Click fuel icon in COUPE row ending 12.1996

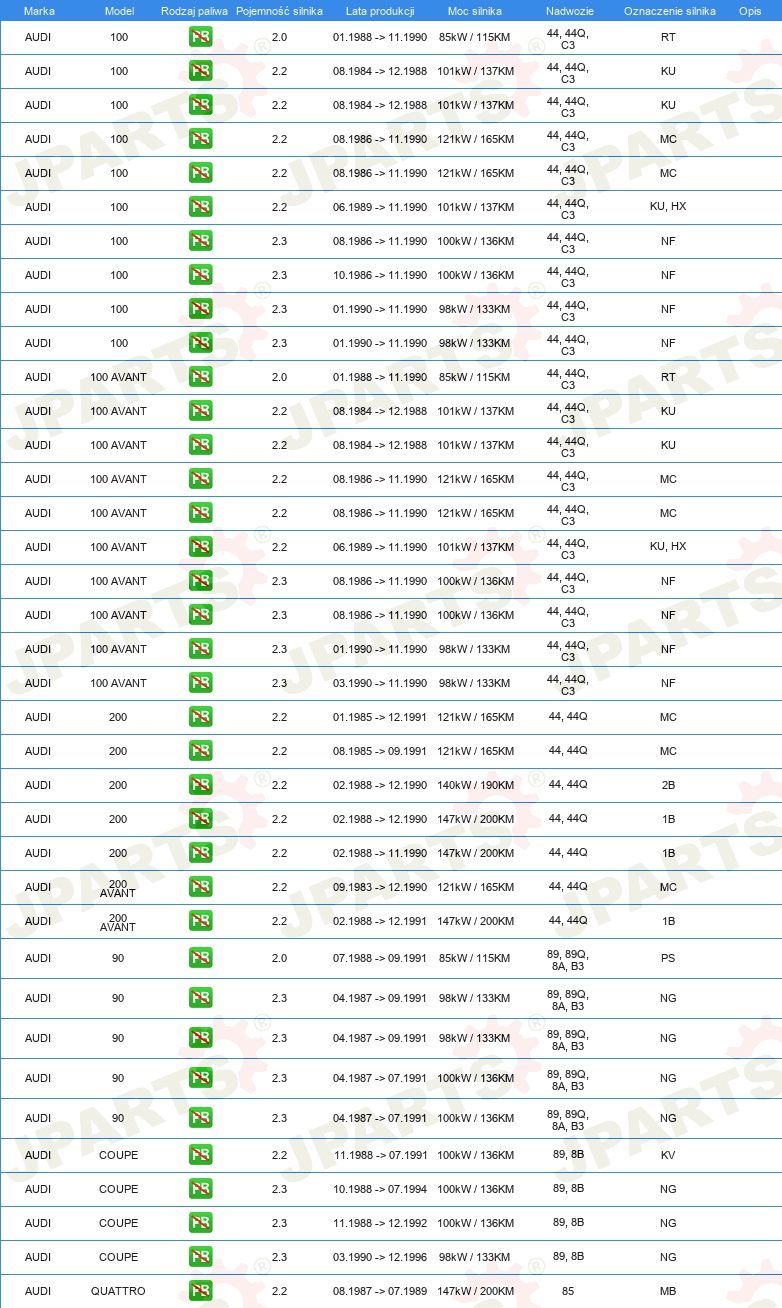point(200,1257)
